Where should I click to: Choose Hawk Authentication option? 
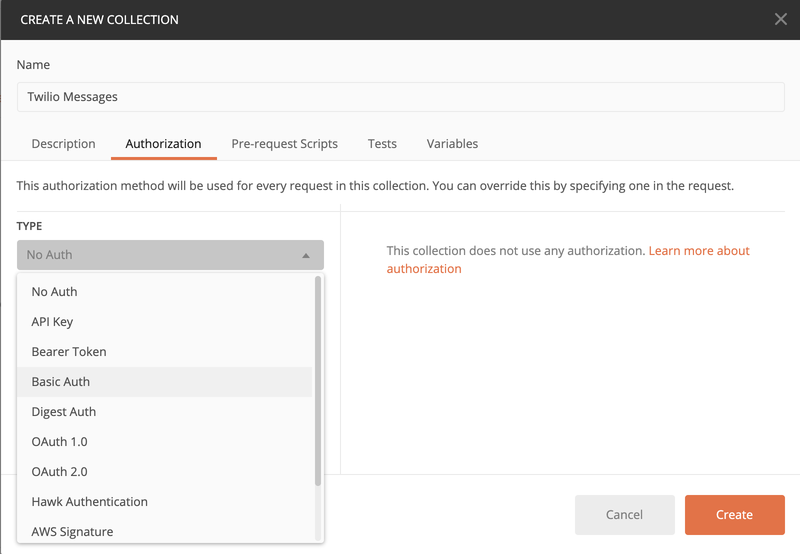click(89, 502)
